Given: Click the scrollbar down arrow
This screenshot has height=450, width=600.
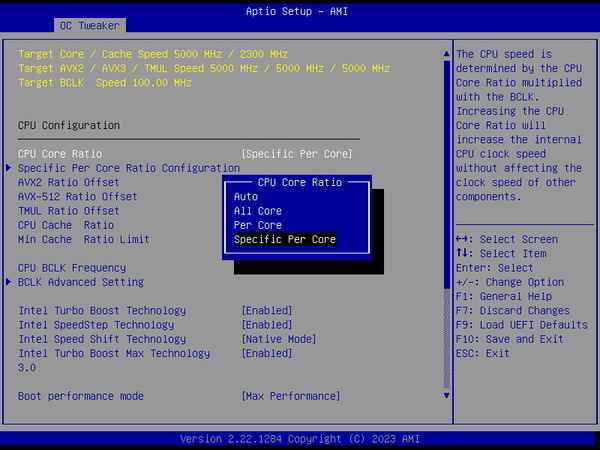Looking at the screenshot, I should [x=447, y=395].
